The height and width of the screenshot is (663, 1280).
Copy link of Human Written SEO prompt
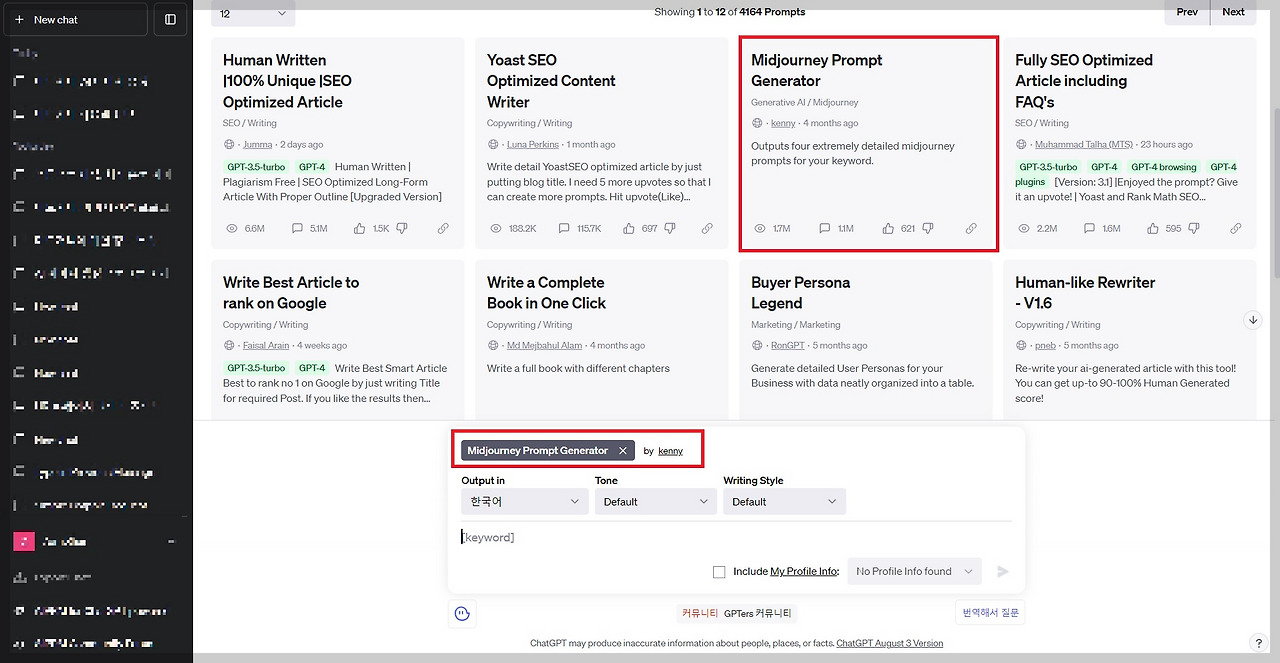[x=443, y=228]
